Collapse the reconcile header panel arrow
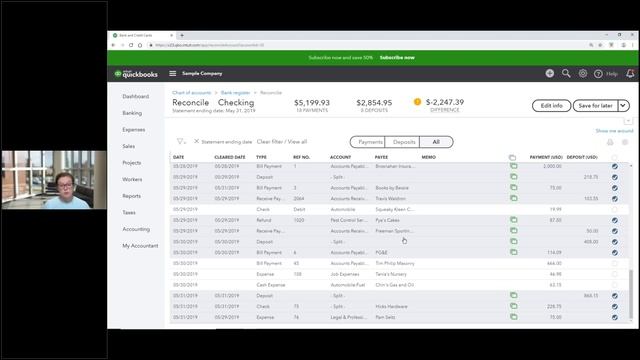The height and width of the screenshot is (360, 640). pyautogui.click(x=628, y=121)
